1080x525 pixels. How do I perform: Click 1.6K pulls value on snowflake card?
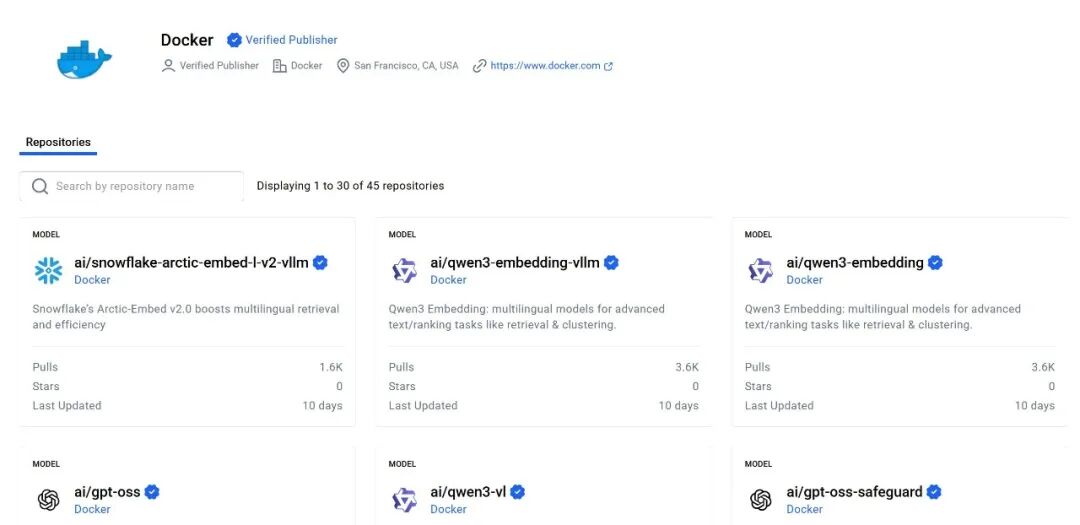tap(331, 367)
